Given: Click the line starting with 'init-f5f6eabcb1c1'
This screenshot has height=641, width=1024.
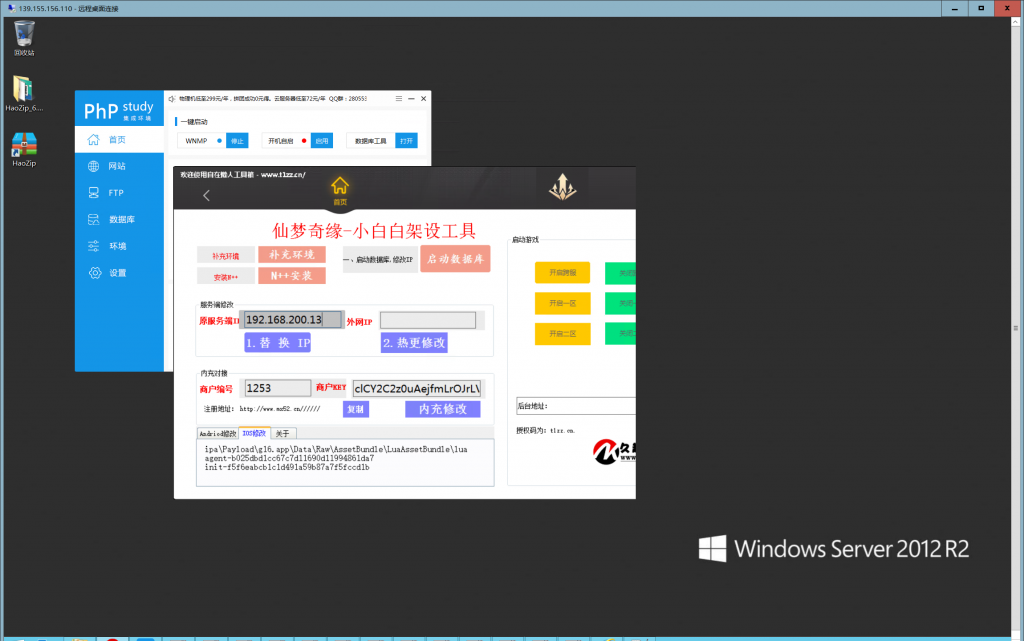Looking at the screenshot, I should 287,467.
